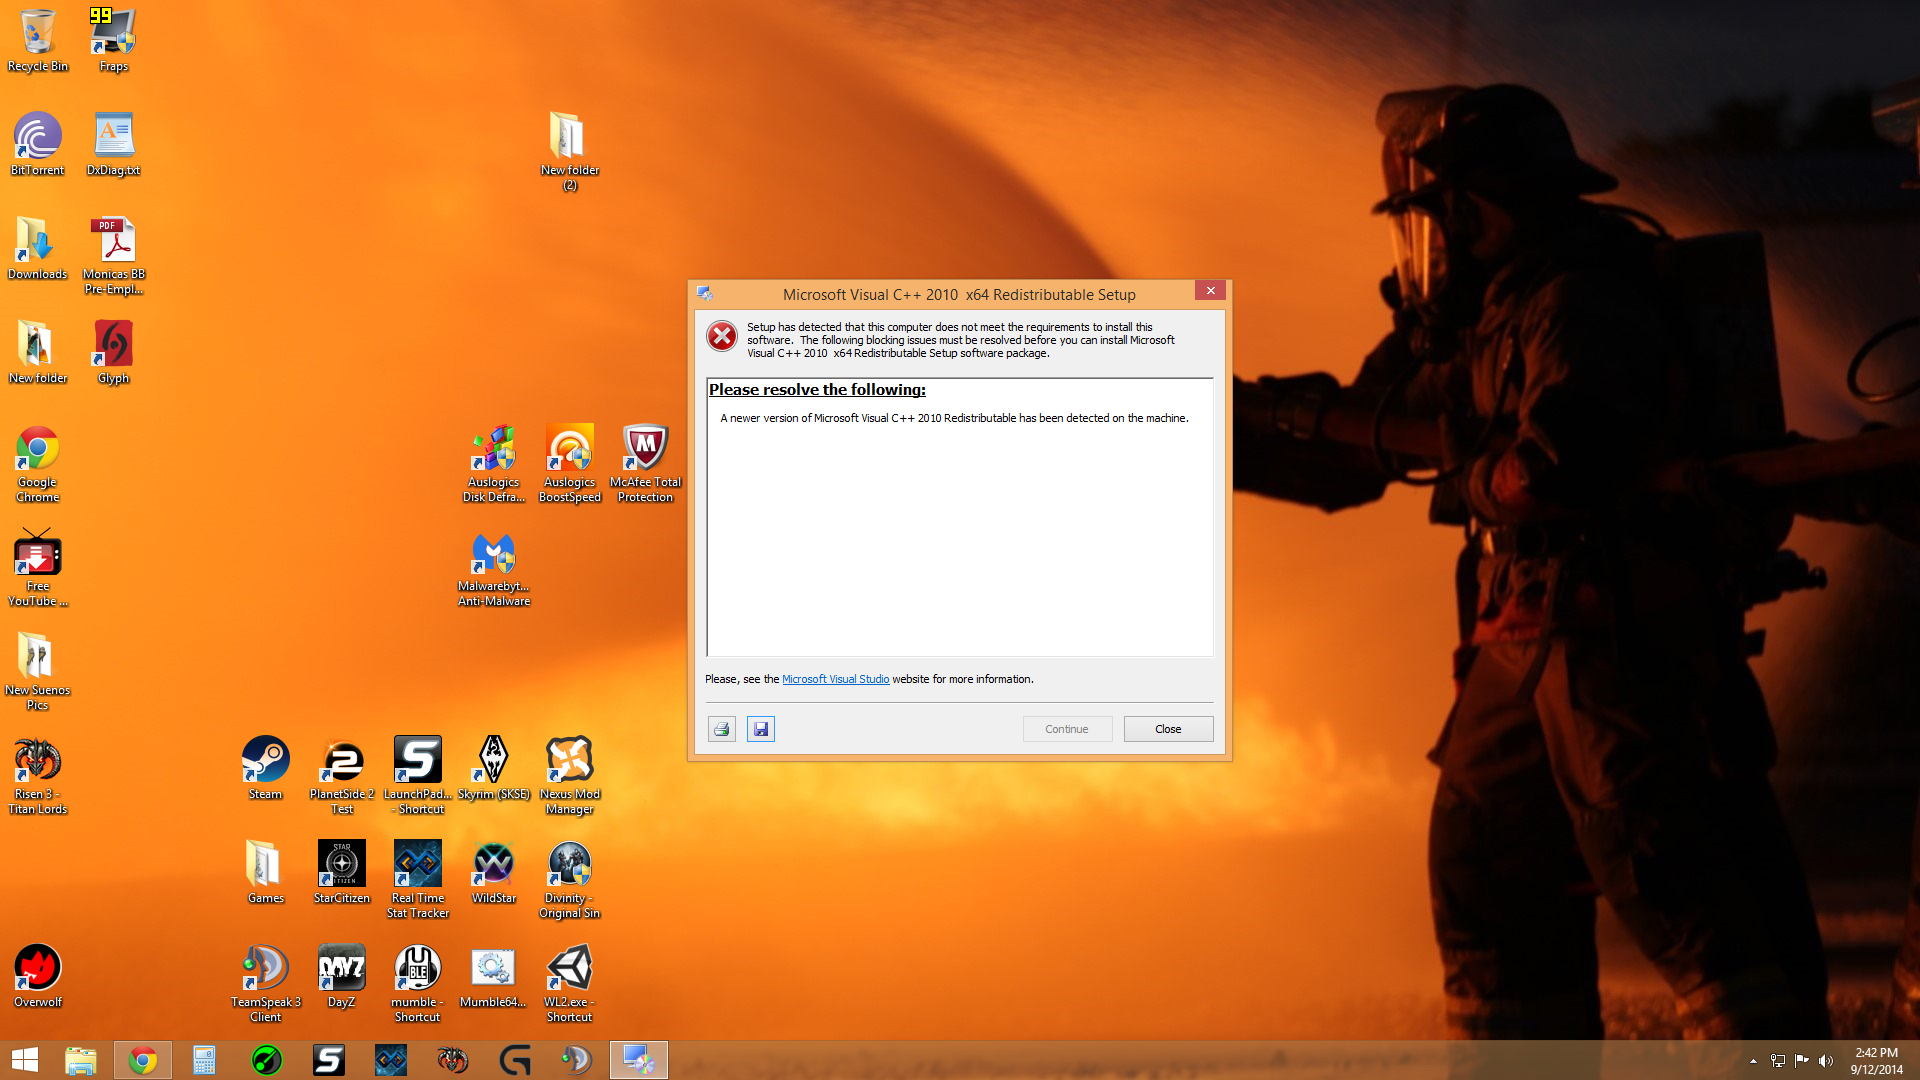
Task: Click the Setup installer taskbar button
Action: pyautogui.click(x=639, y=1060)
